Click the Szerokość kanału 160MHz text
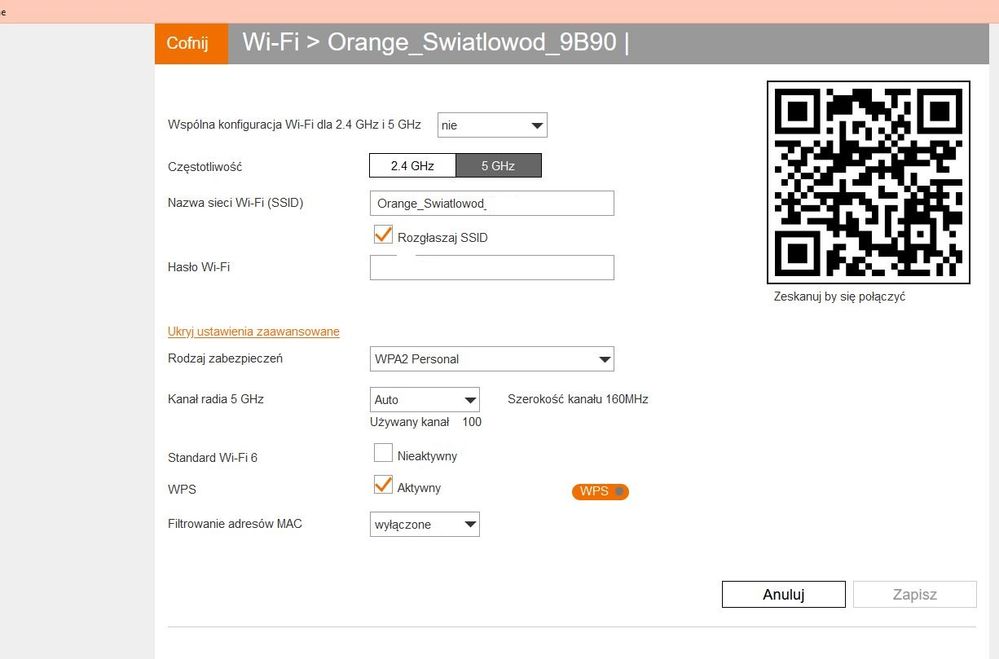Viewport: 999px width, 659px height. pyautogui.click(x=578, y=399)
